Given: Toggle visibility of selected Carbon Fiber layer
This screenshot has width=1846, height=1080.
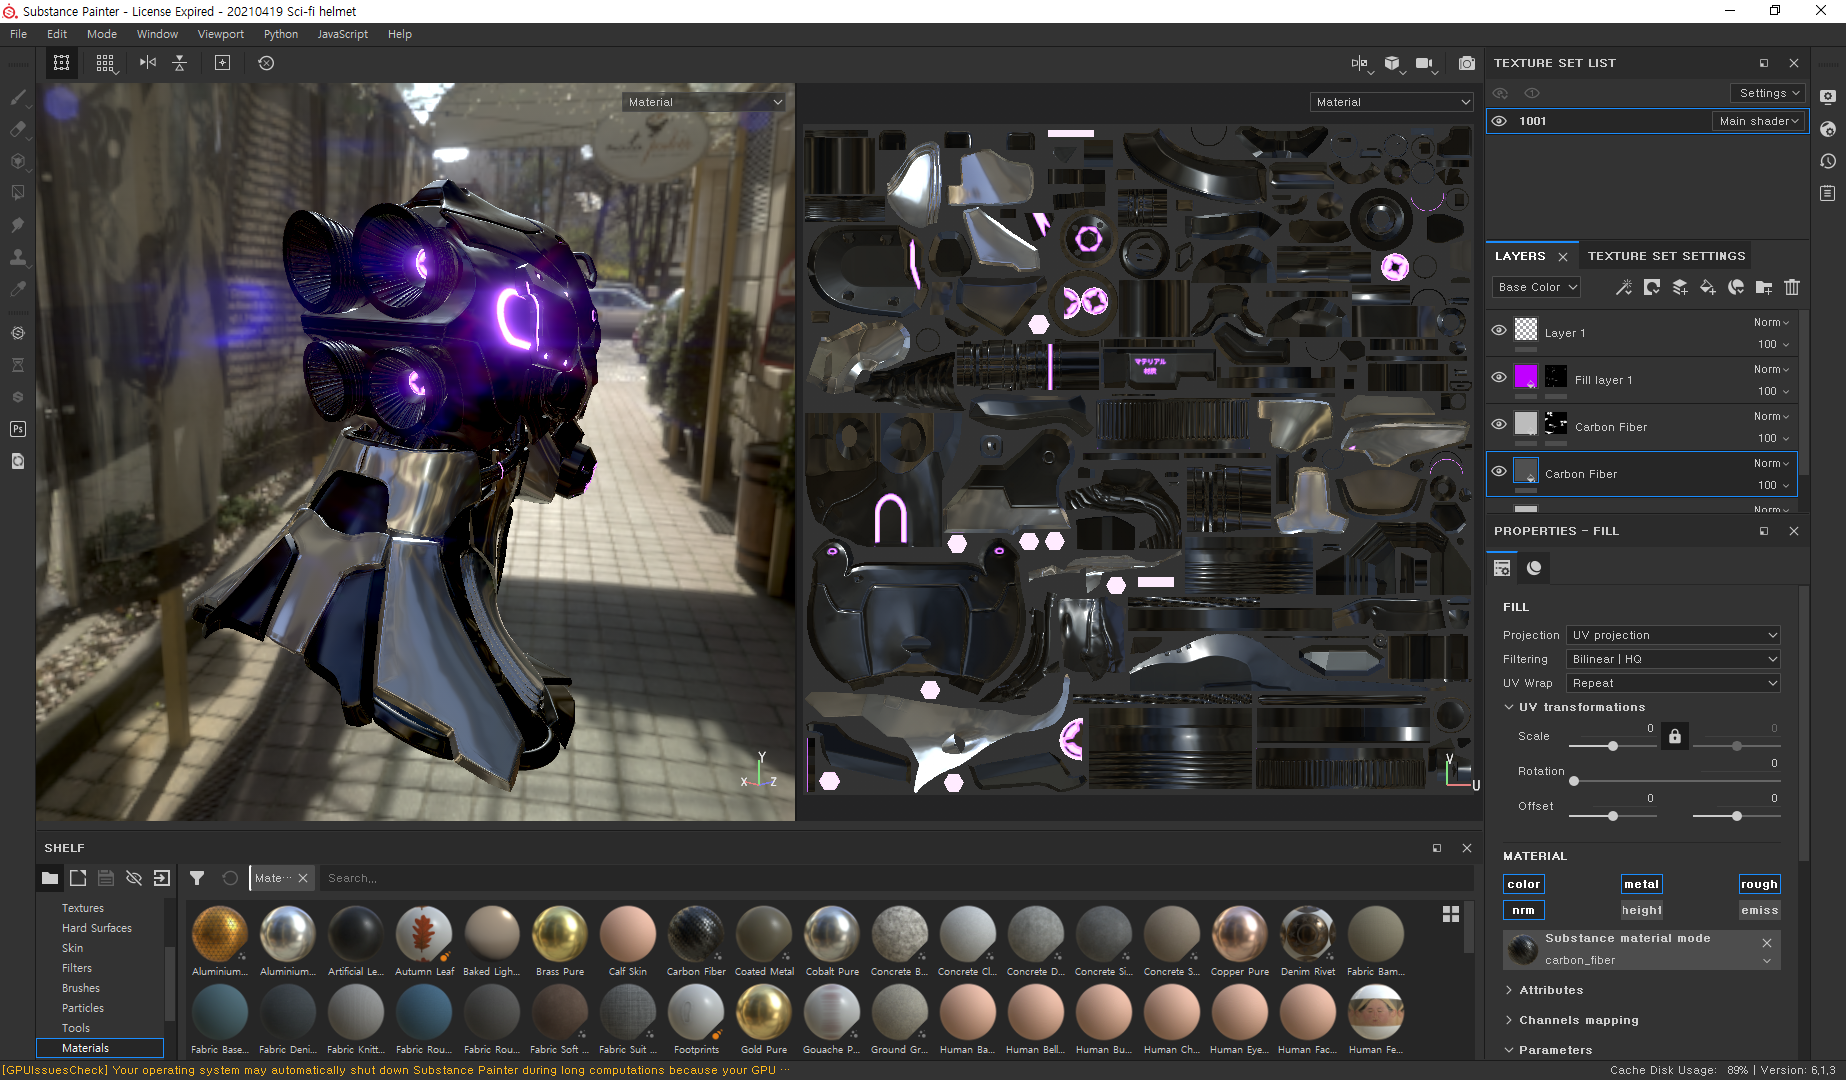Looking at the screenshot, I should click(x=1499, y=471).
